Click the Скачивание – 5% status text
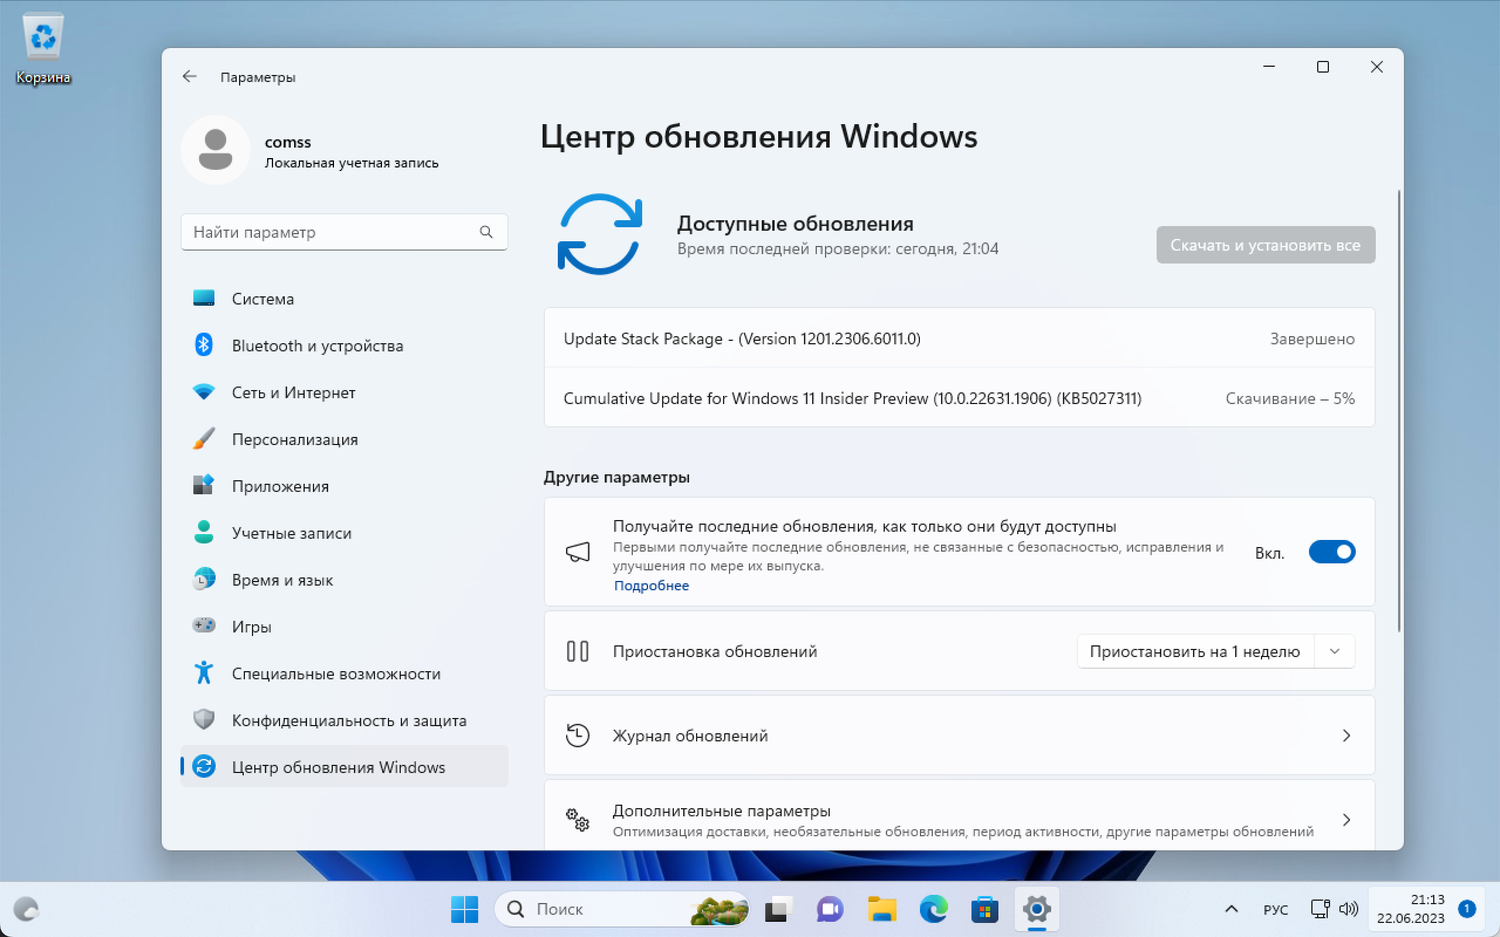This screenshot has width=1500, height=937. click(x=1290, y=398)
